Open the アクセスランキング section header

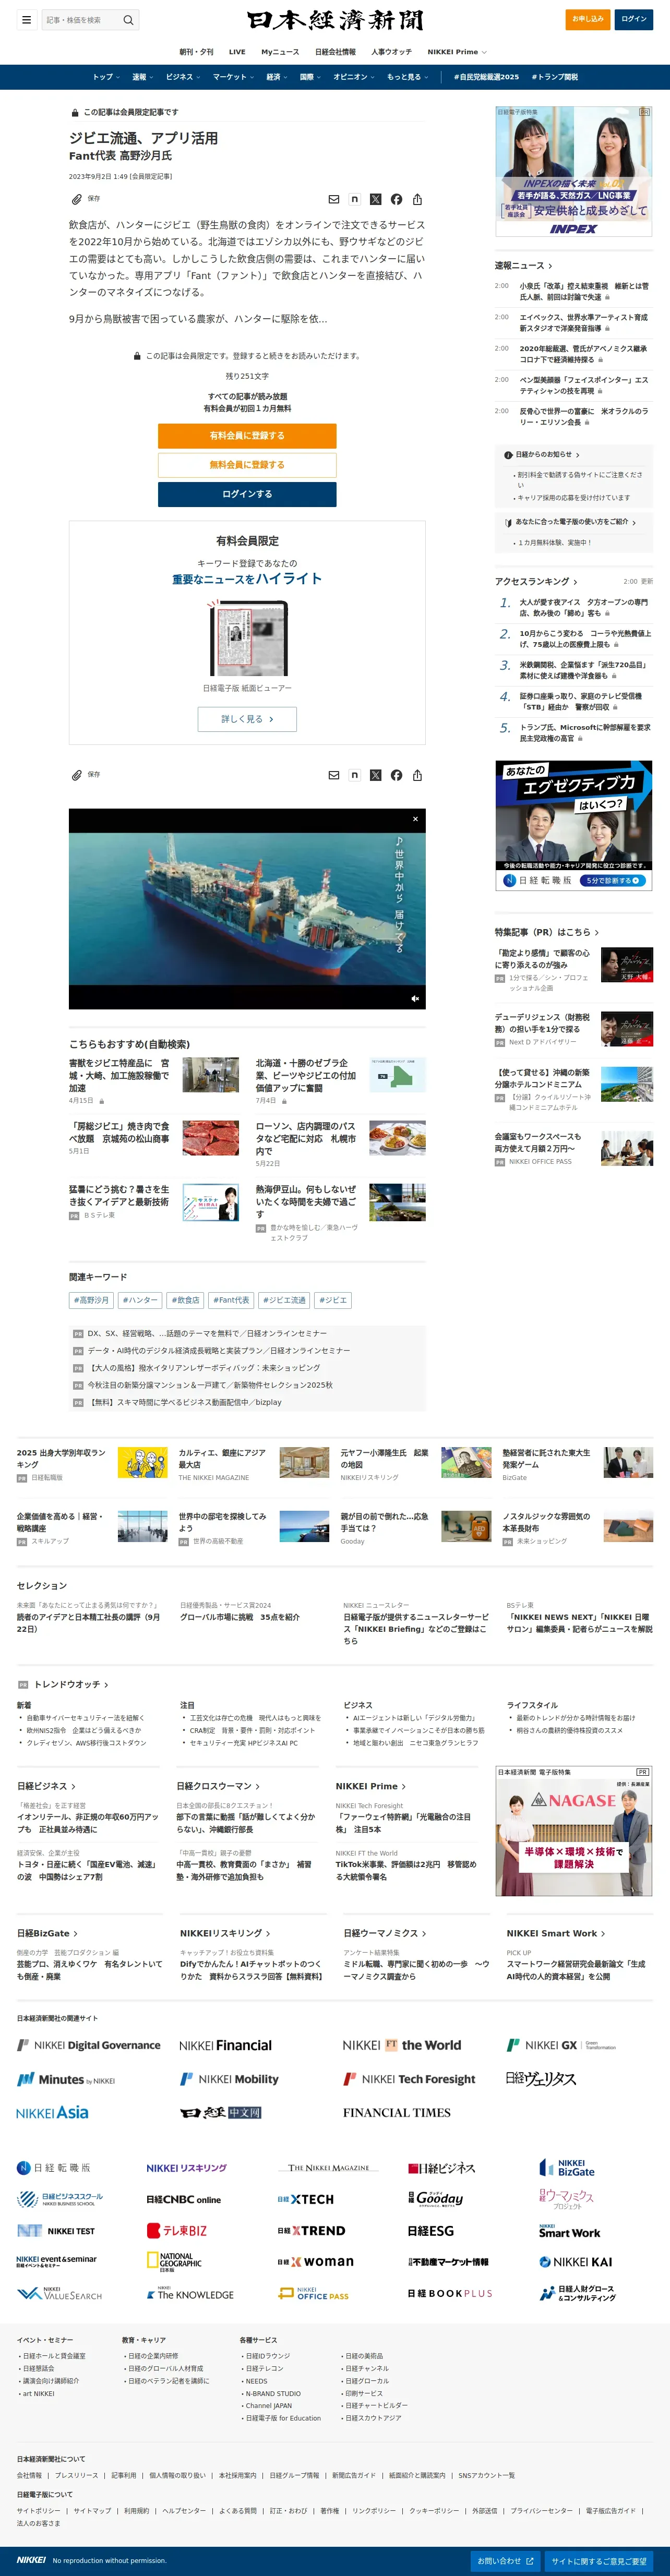pos(536,581)
